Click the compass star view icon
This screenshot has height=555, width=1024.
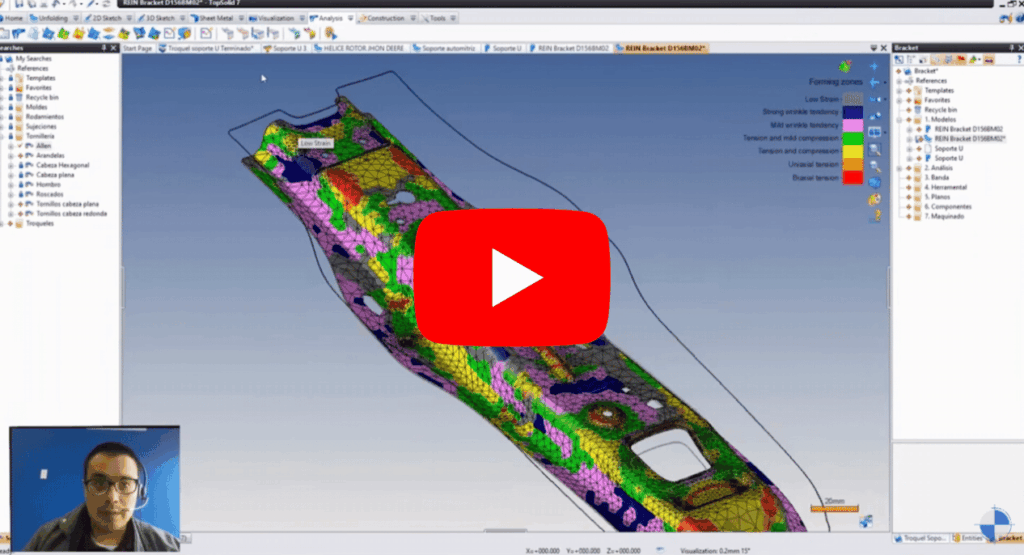point(874,66)
